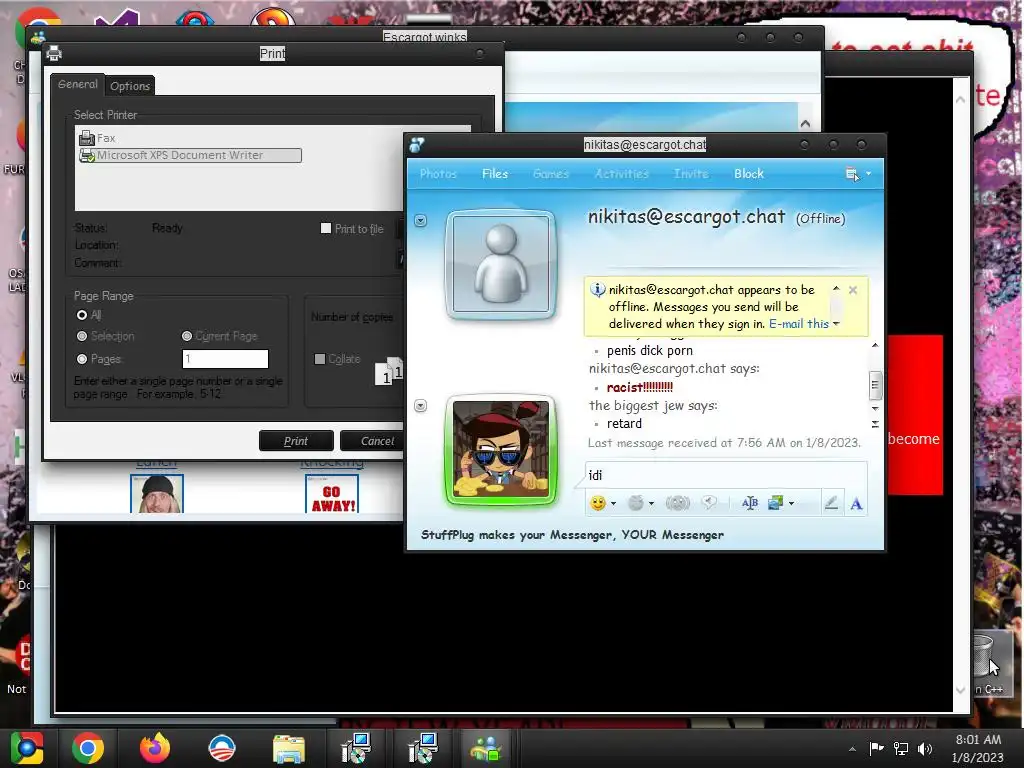Screen dimensions: 1024x768
Task: Open File Explorer folder on taskbar
Action: coord(289,748)
